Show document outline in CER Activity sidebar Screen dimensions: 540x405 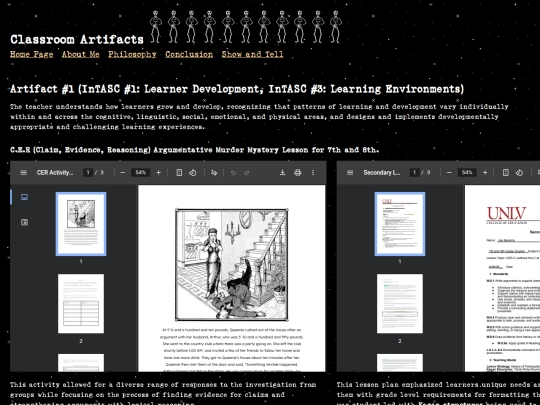pyautogui.click(x=24, y=222)
